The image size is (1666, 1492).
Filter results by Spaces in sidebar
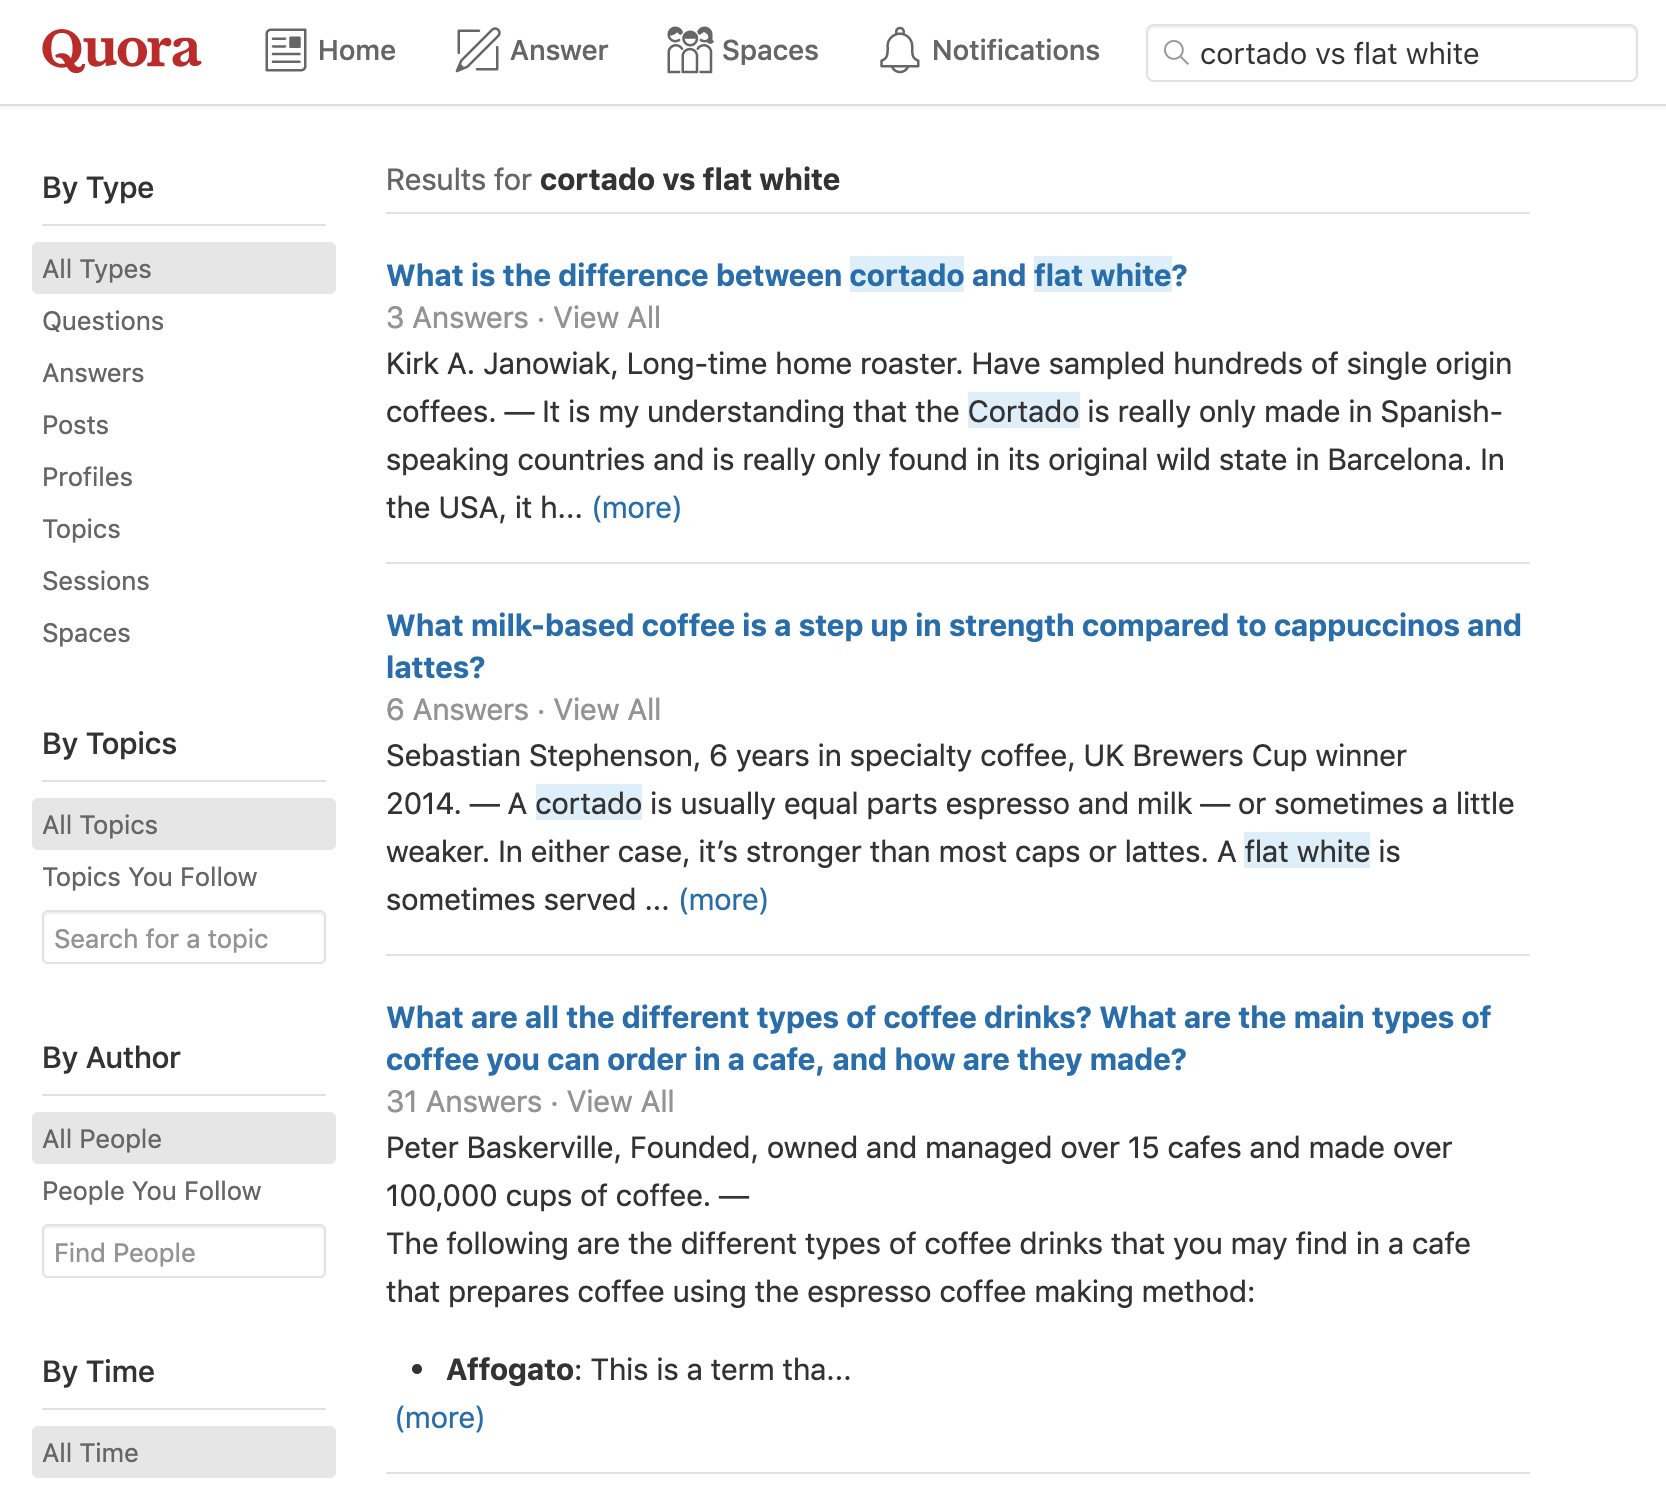point(86,633)
